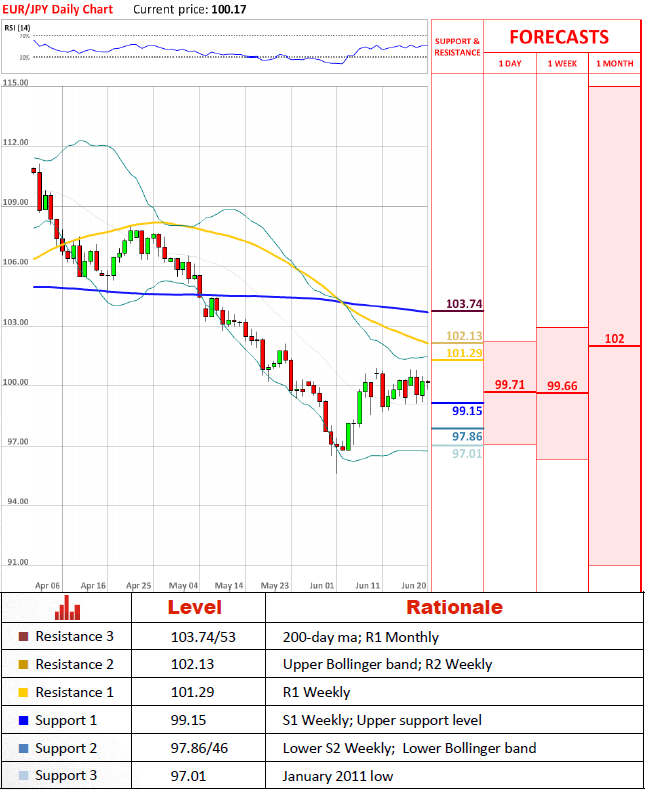
Task: Select the 1 MONTH forecast column header
Action: (614, 63)
